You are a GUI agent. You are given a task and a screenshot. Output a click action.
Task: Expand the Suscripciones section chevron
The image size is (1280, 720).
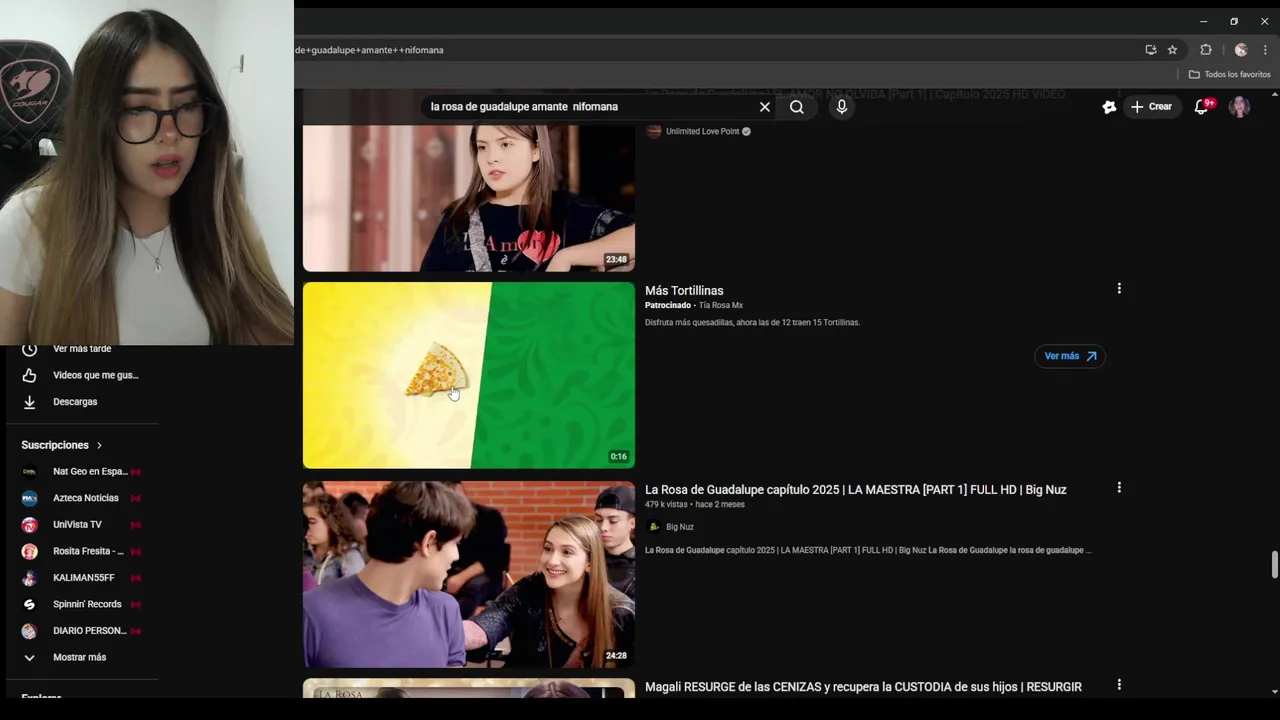pos(99,445)
